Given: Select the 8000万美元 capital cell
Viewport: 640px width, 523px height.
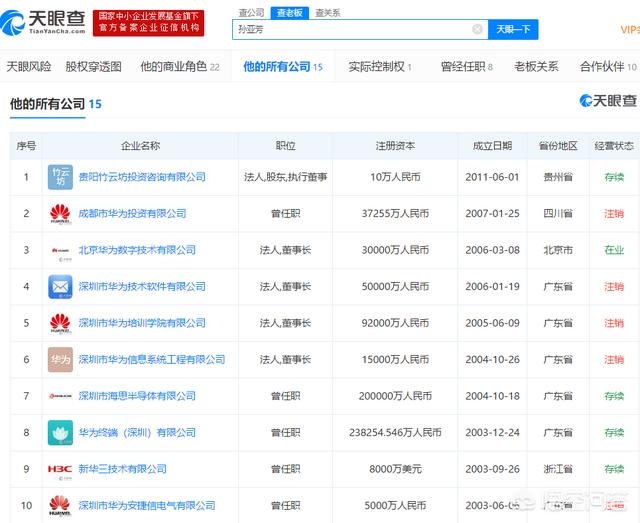Looking at the screenshot, I should (395, 469).
